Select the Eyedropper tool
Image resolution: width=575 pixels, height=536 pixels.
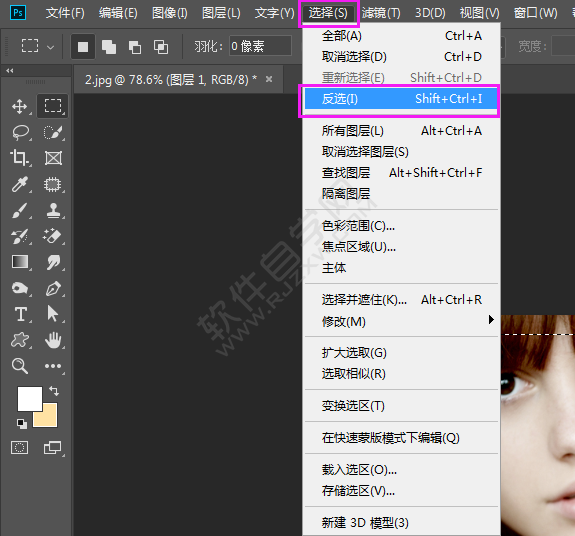pos(19,184)
